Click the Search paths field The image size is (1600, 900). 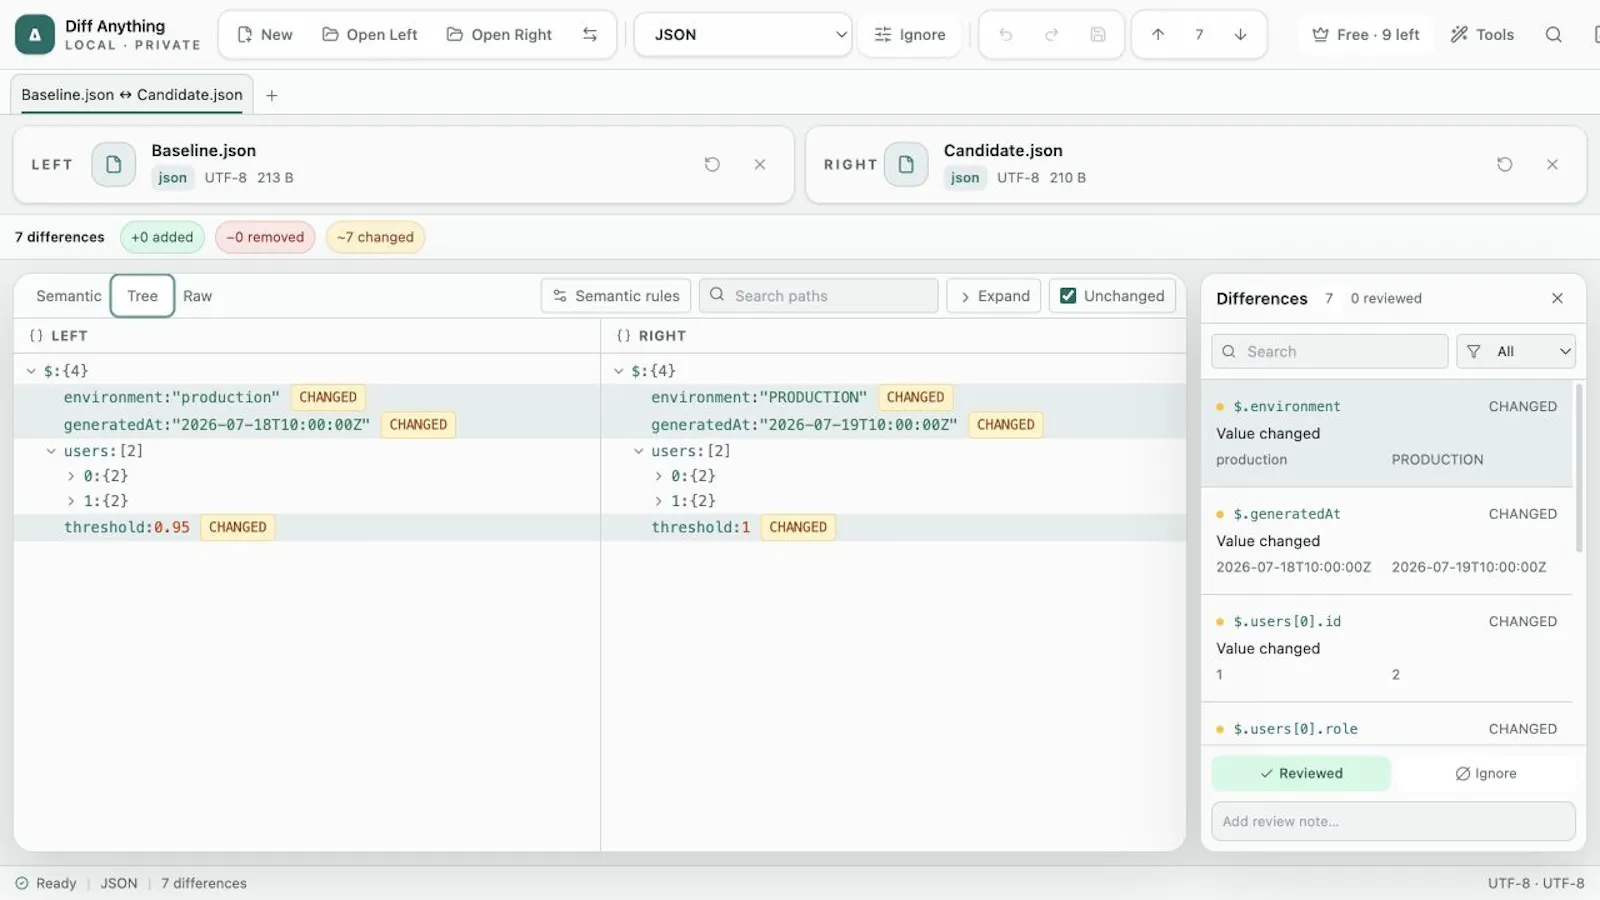(x=819, y=296)
